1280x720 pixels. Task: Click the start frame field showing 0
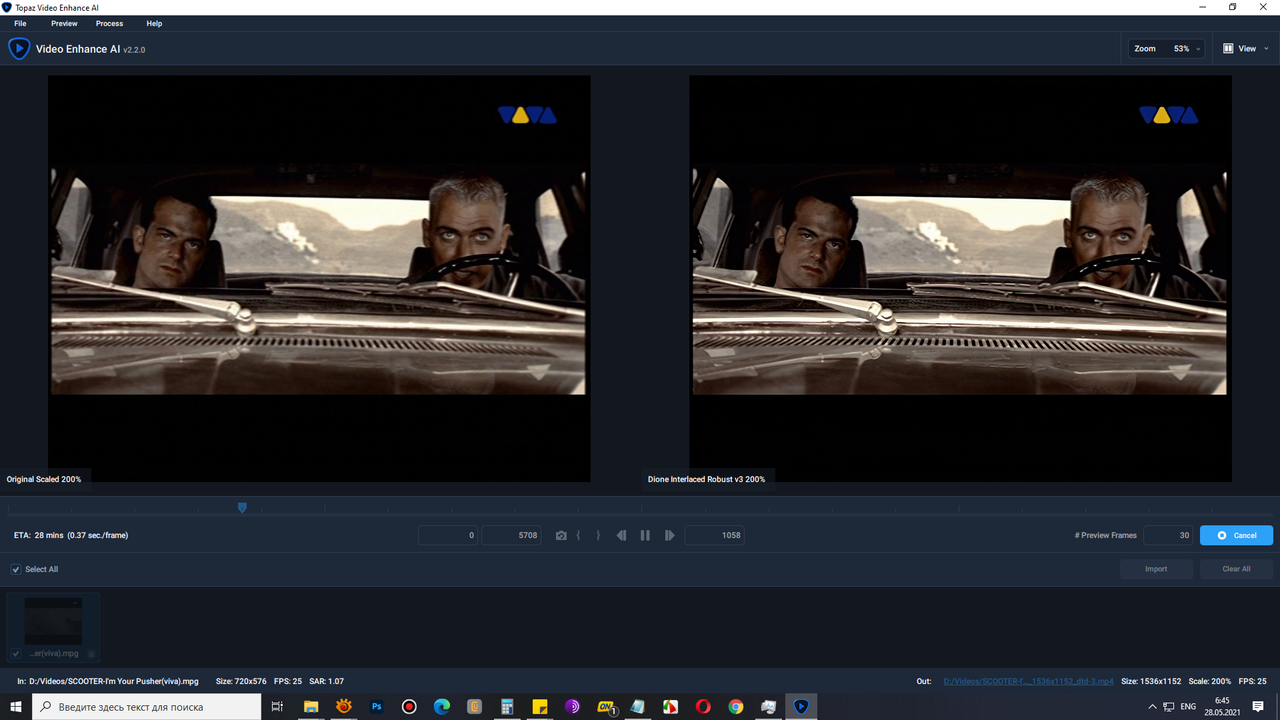point(448,535)
